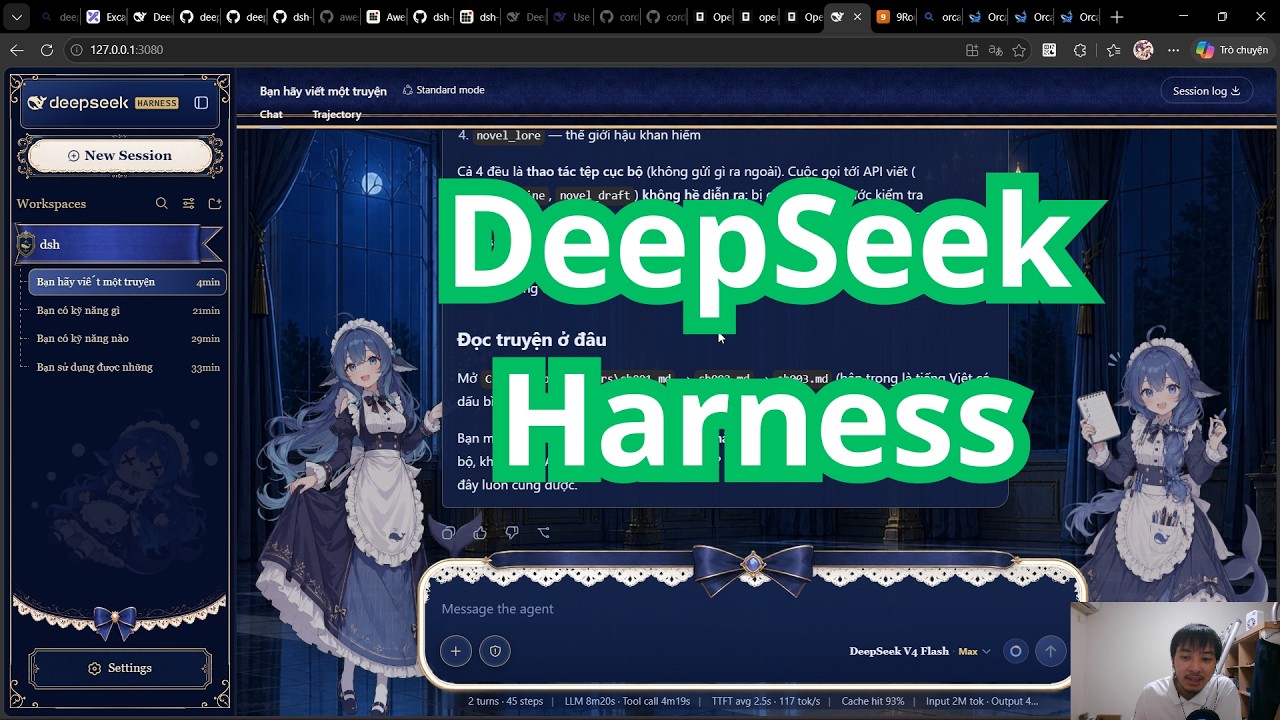This screenshot has width=1280, height=720.
Task: Click the novel_lore code text
Action: click(x=508, y=136)
